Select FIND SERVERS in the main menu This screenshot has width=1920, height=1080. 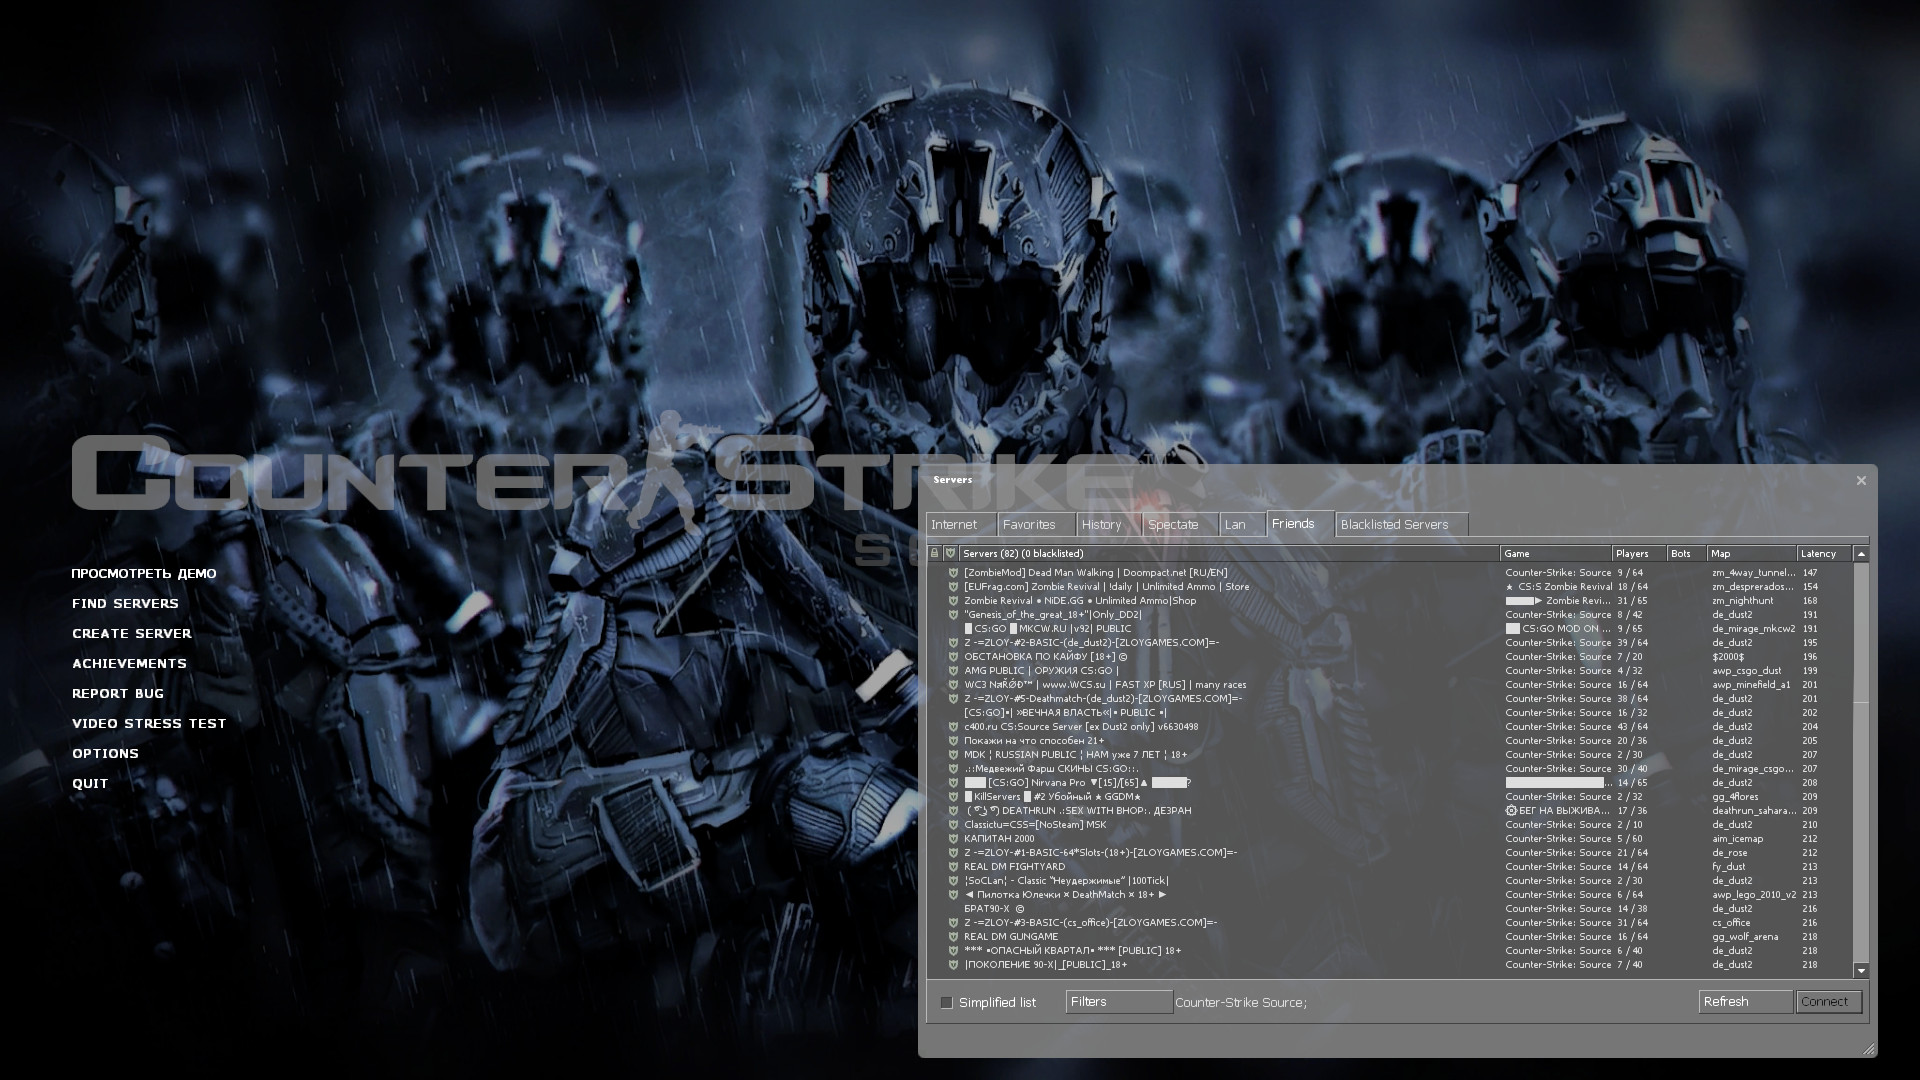point(124,603)
